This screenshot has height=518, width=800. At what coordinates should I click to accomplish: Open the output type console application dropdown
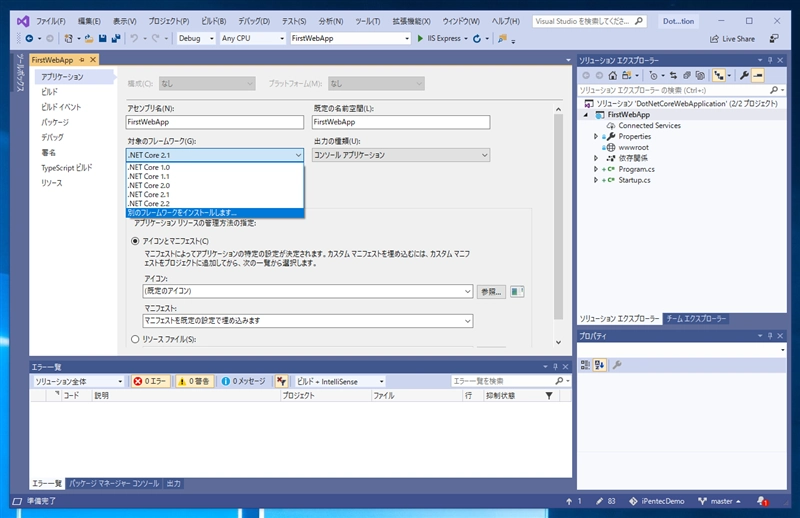pos(401,155)
